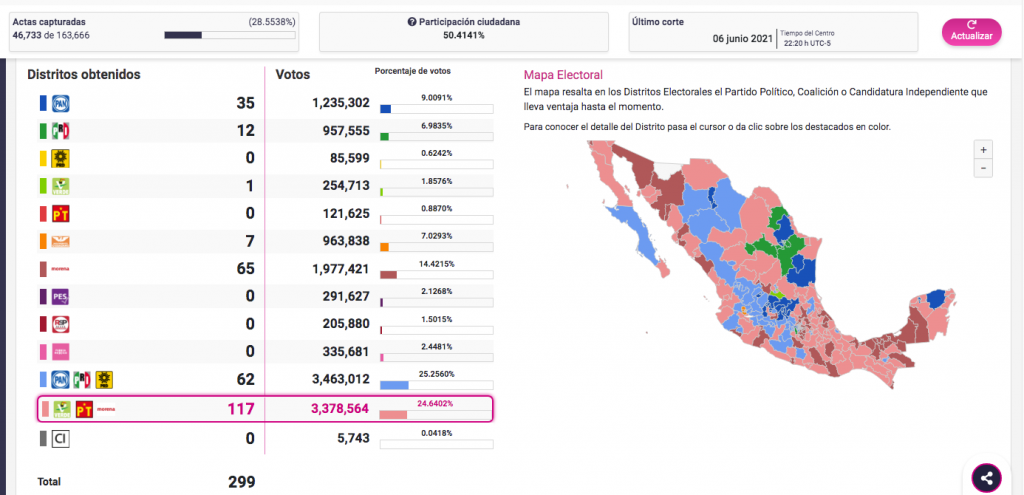Zoom out on the electoral map
Screen dimensions: 1024x495
pyautogui.click(x=985, y=168)
